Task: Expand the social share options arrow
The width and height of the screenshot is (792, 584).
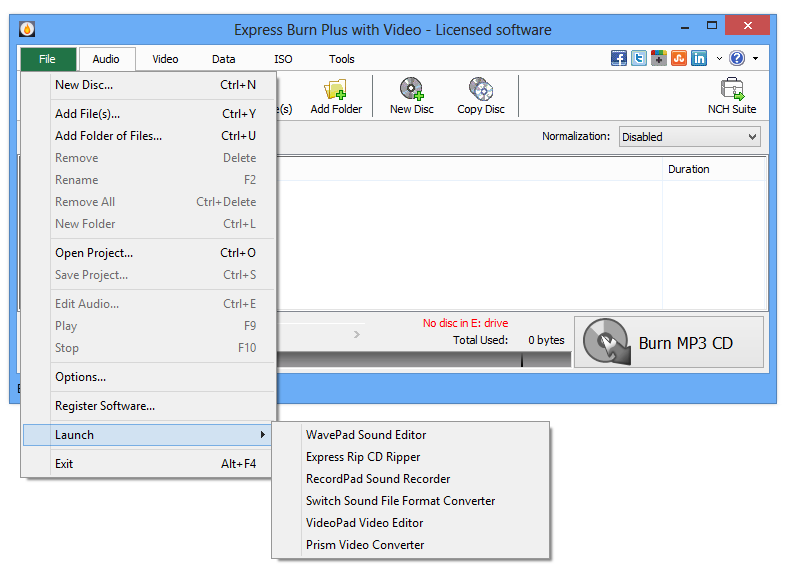Action: (x=719, y=59)
